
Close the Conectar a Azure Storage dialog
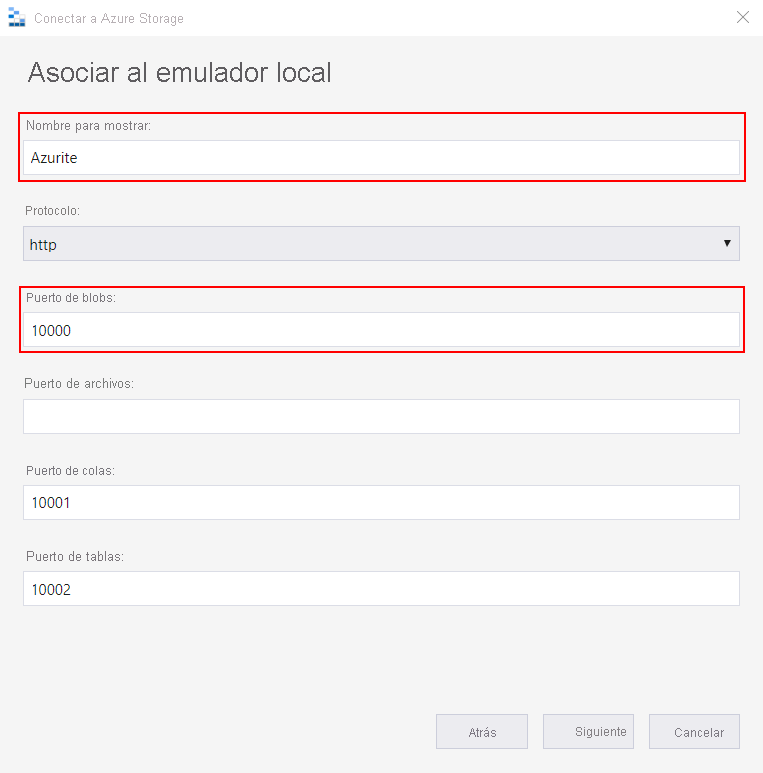[742, 17]
